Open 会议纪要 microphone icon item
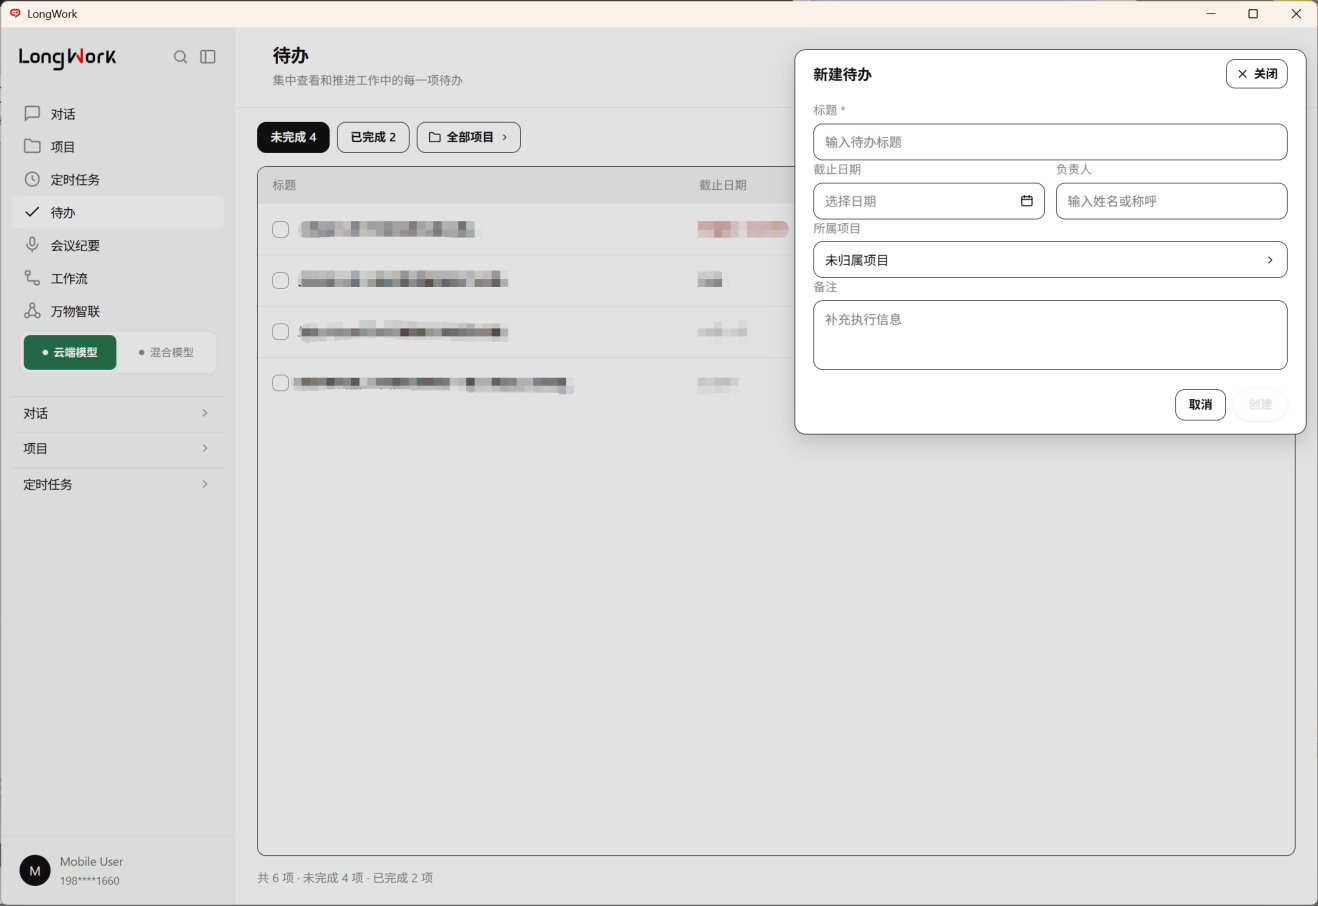Image resolution: width=1318 pixels, height=906 pixels. 32,245
